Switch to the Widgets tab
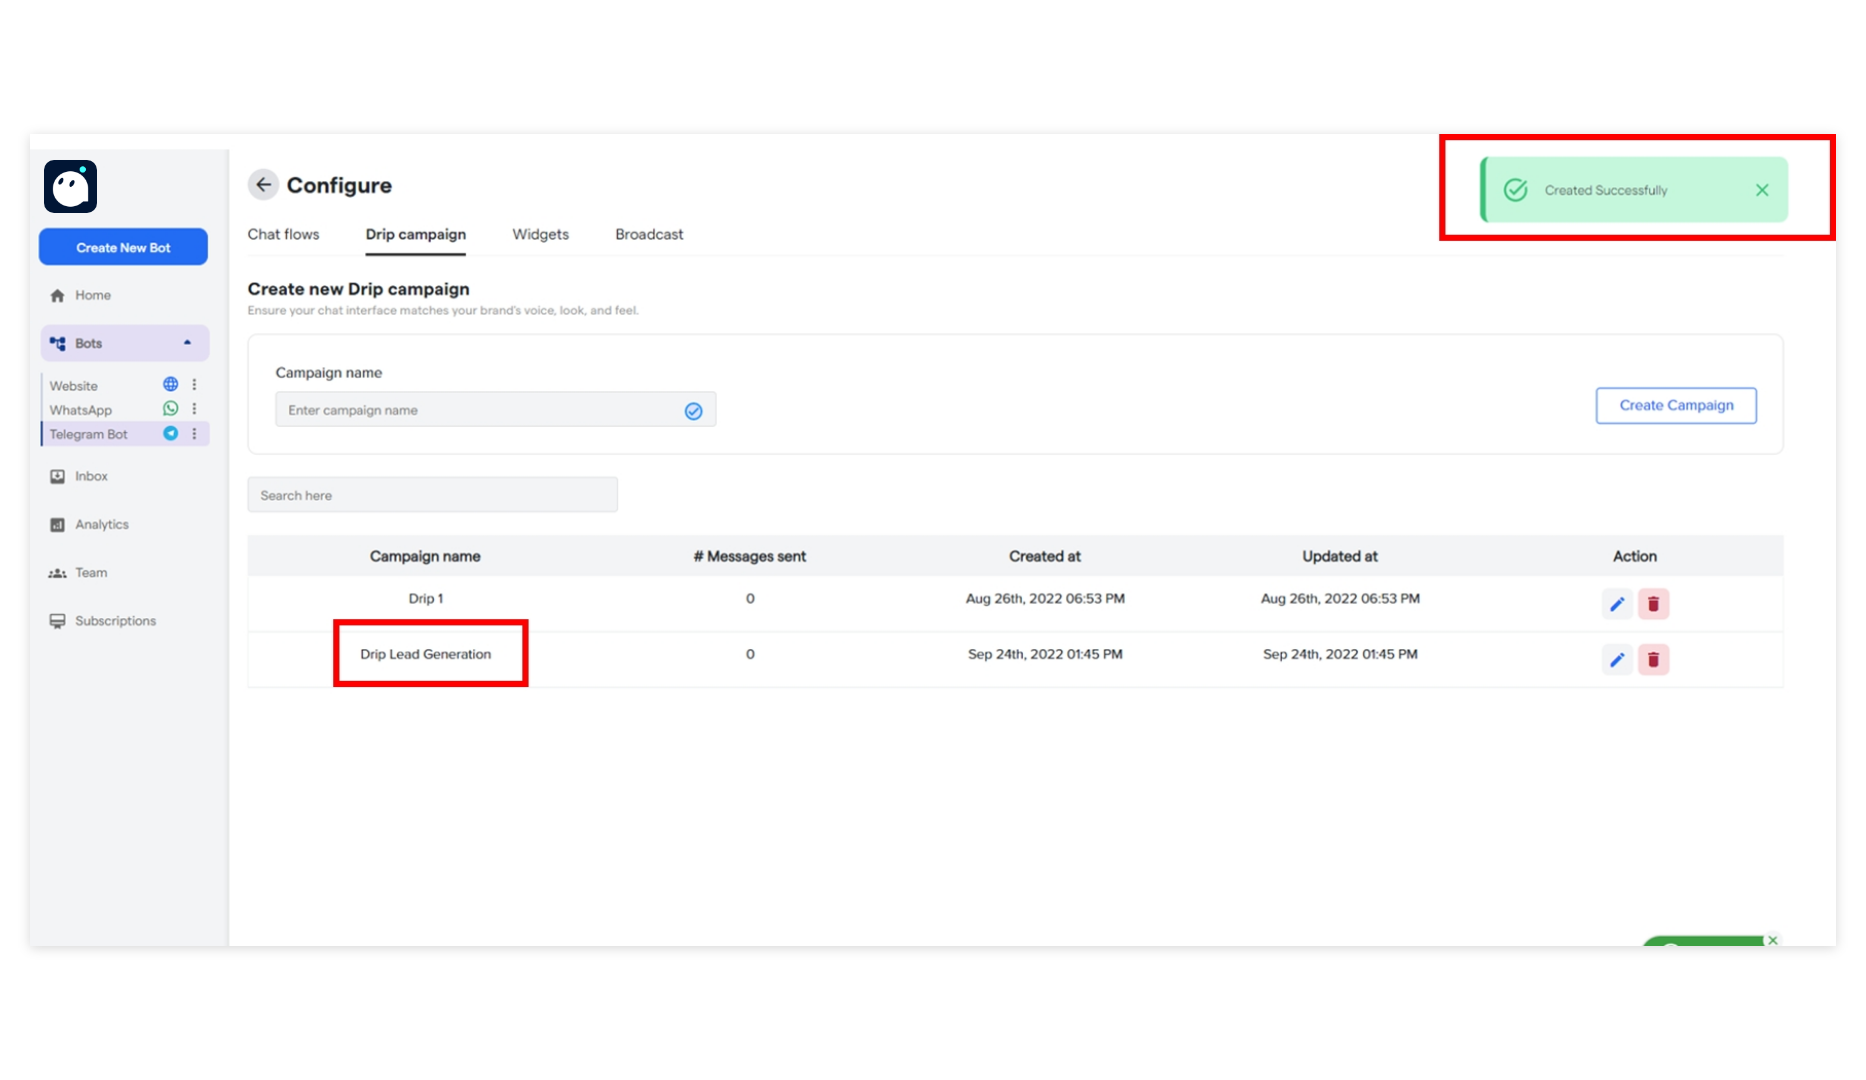This screenshot has height=1080, width=1866. [540, 234]
